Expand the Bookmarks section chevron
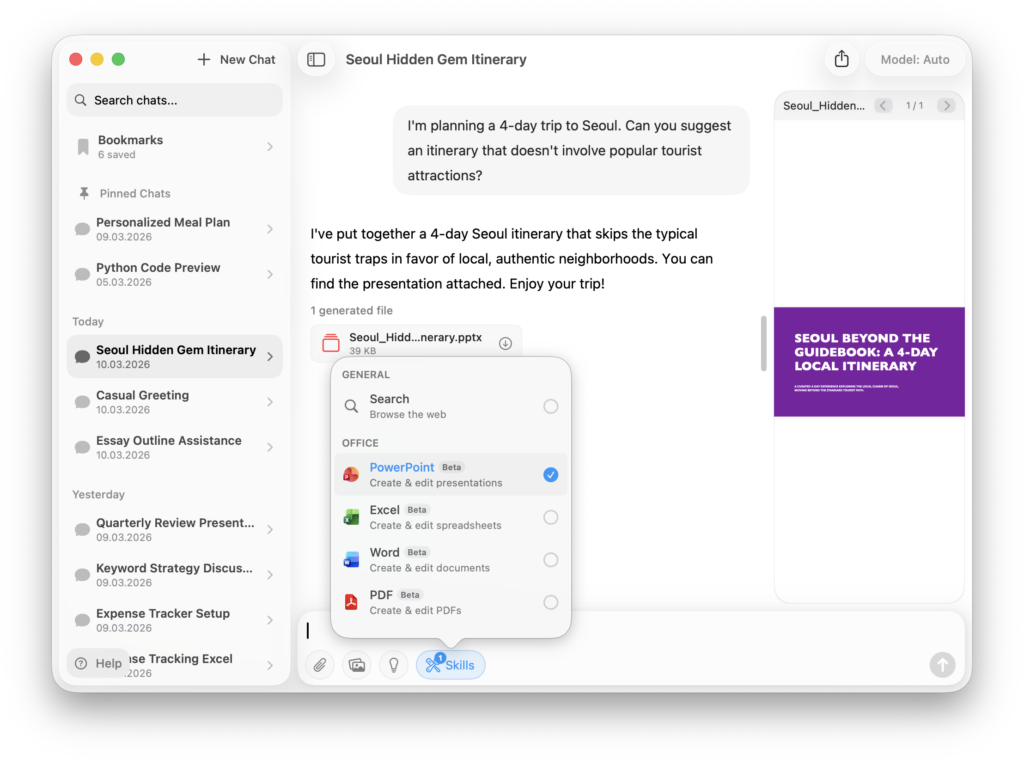This screenshot has height=761, width=1024. pos(270,147)
